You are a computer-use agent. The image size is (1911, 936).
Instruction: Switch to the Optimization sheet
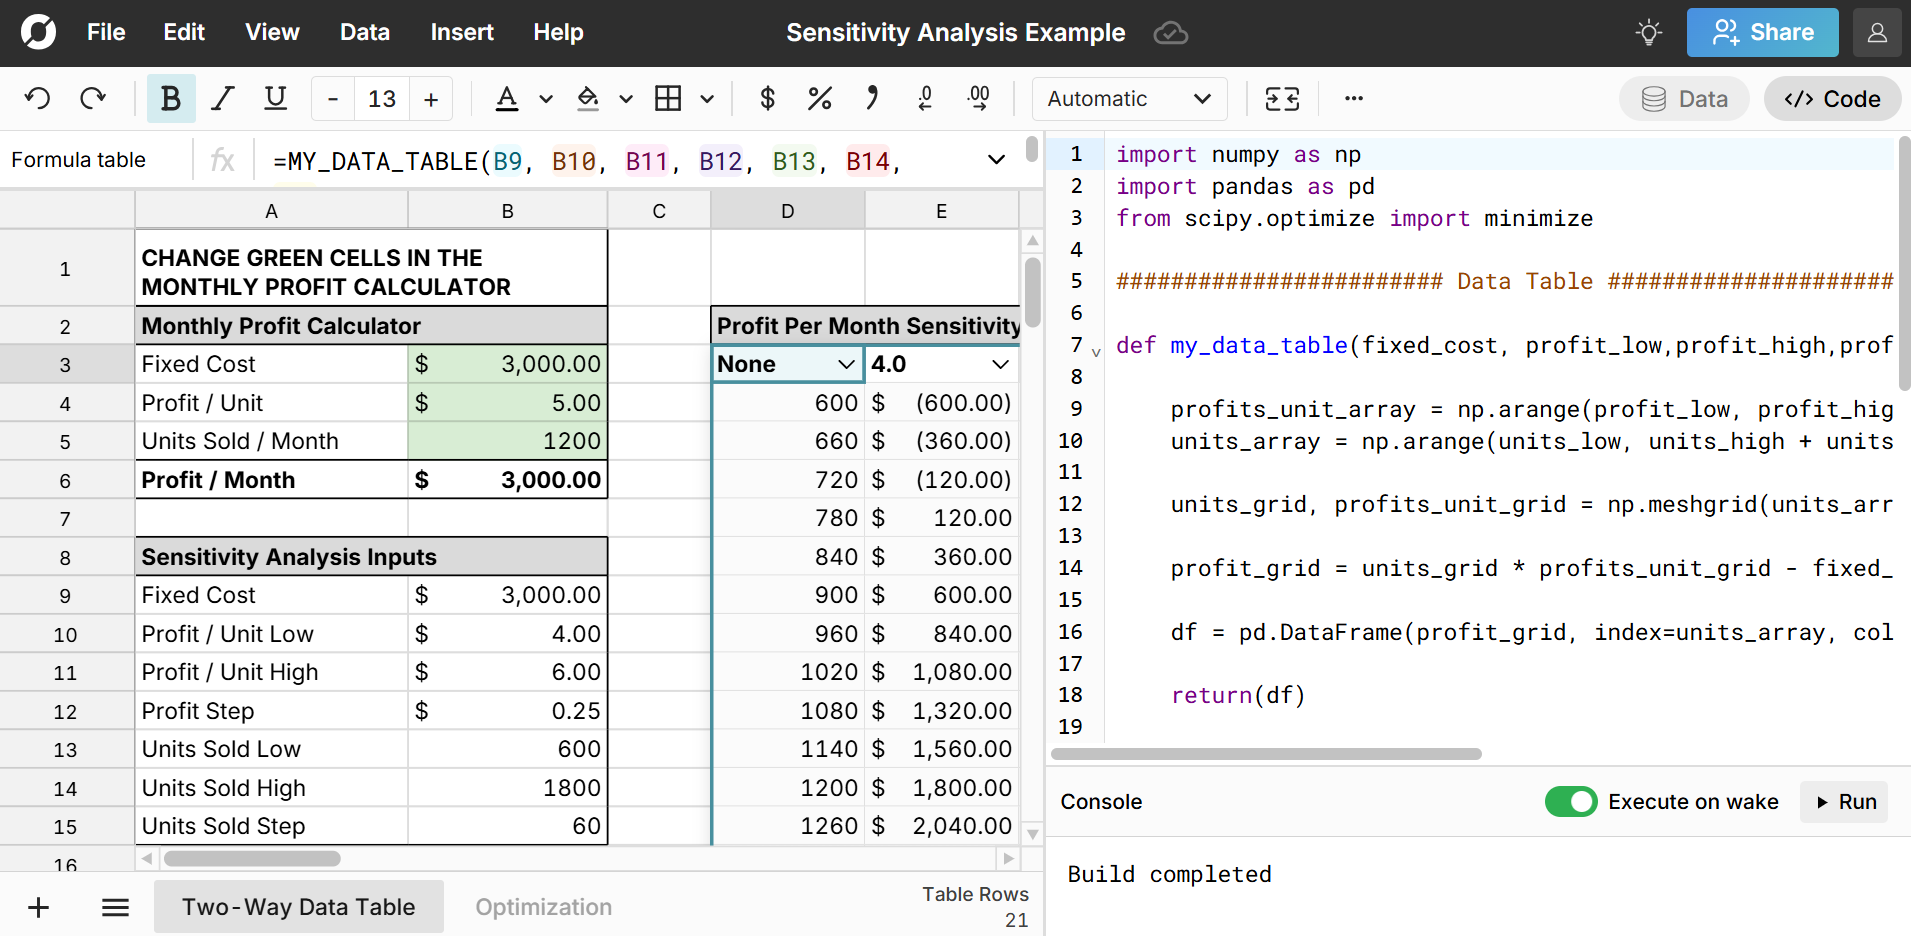(x=543, y=906)
